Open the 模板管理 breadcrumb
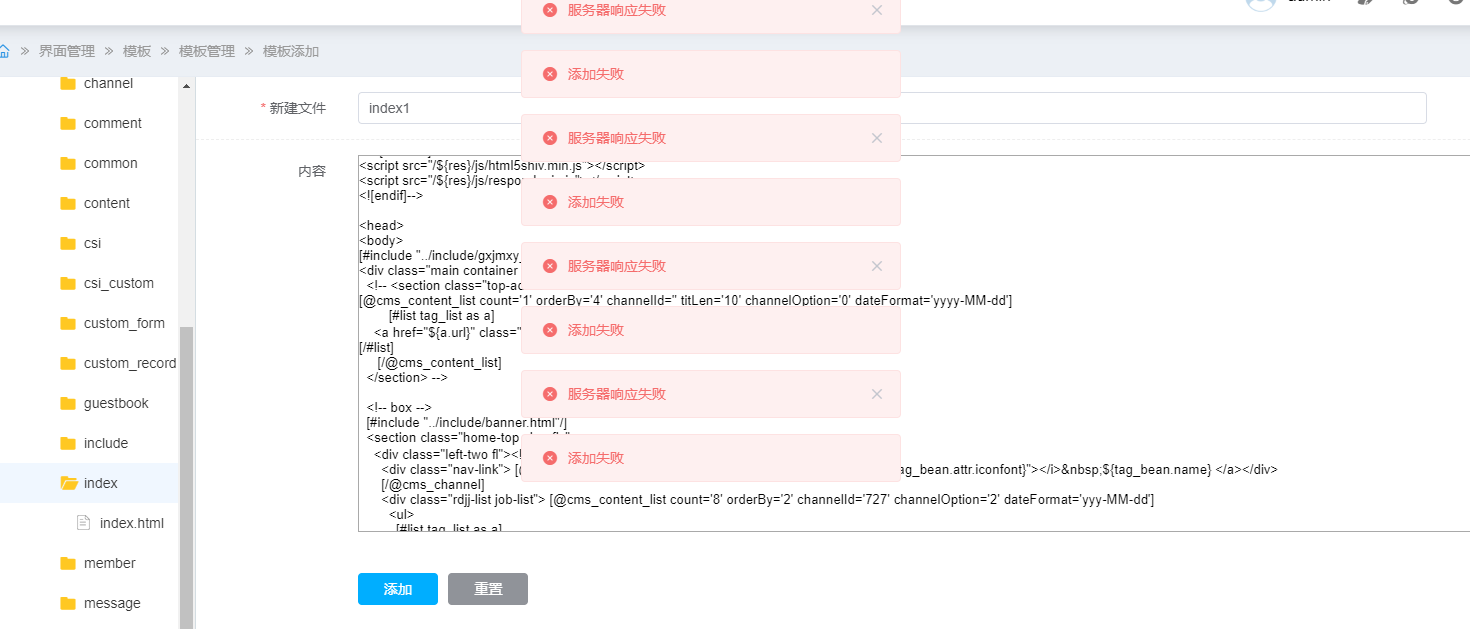Viewport: 1470px width, 629px height. (207, 51)
